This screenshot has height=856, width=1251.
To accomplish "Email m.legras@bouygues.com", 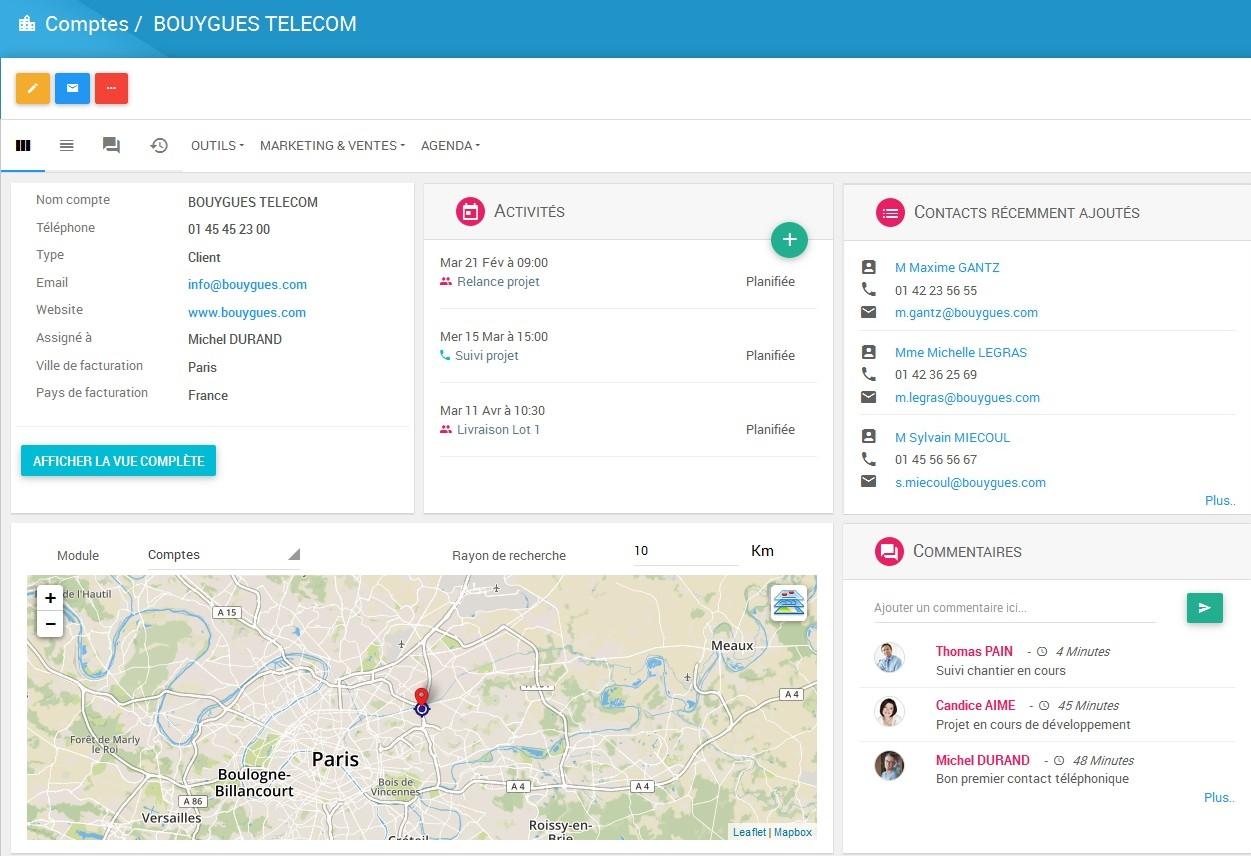I will pos(967,398).
